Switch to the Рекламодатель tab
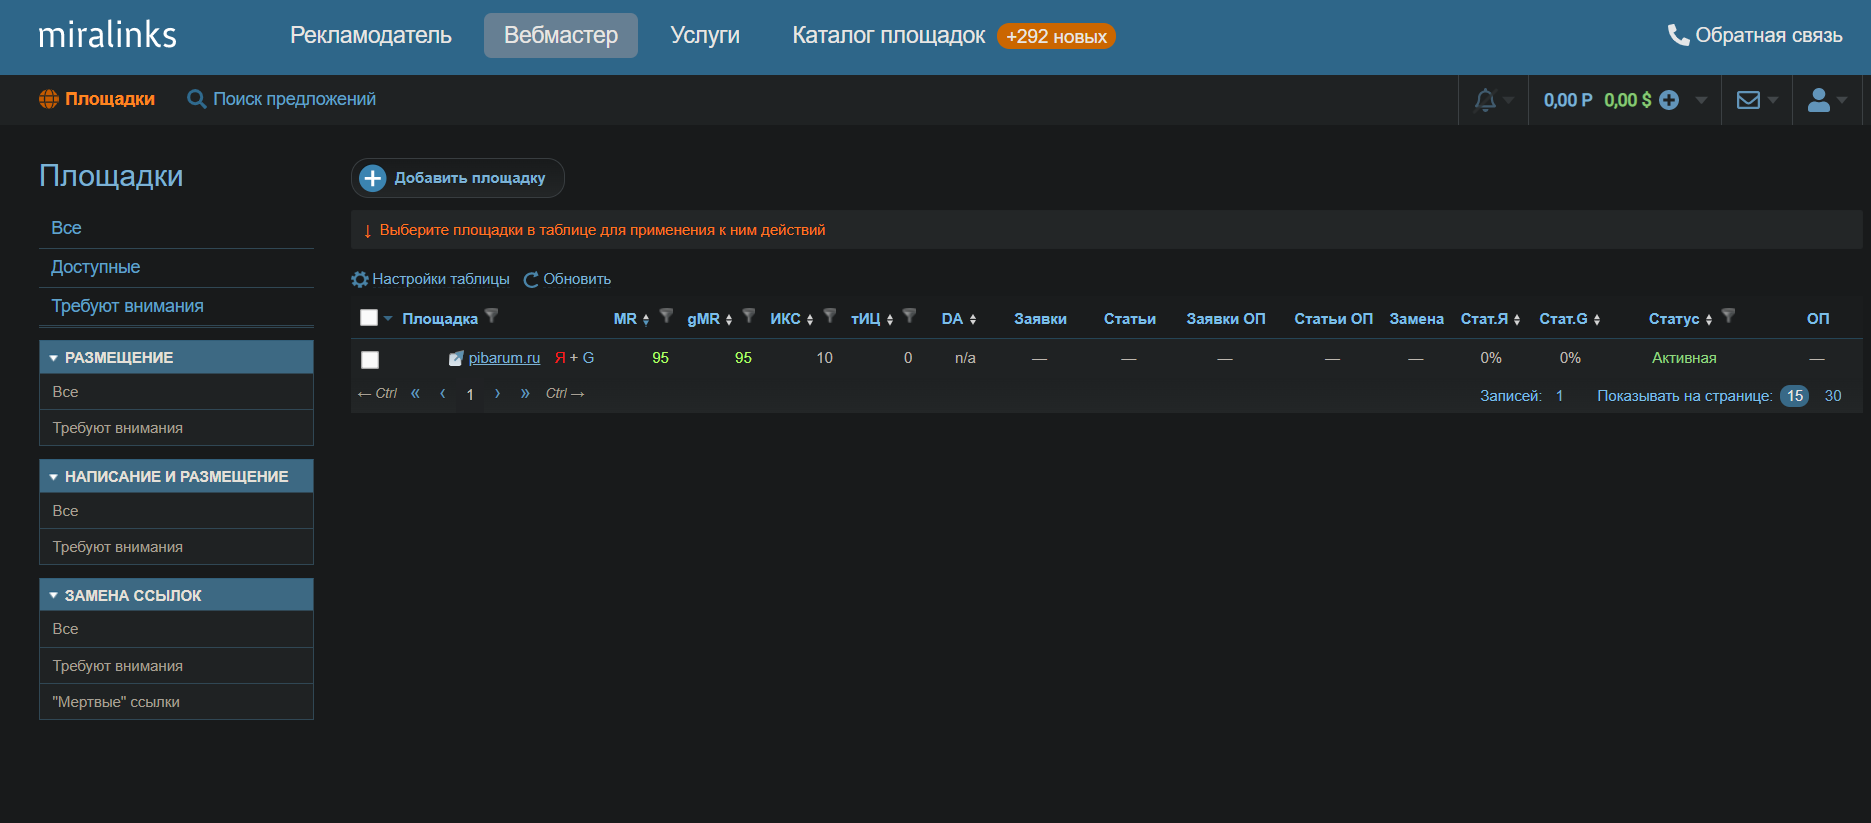This screenshot has width=1871, height=823. coord(370,36)
